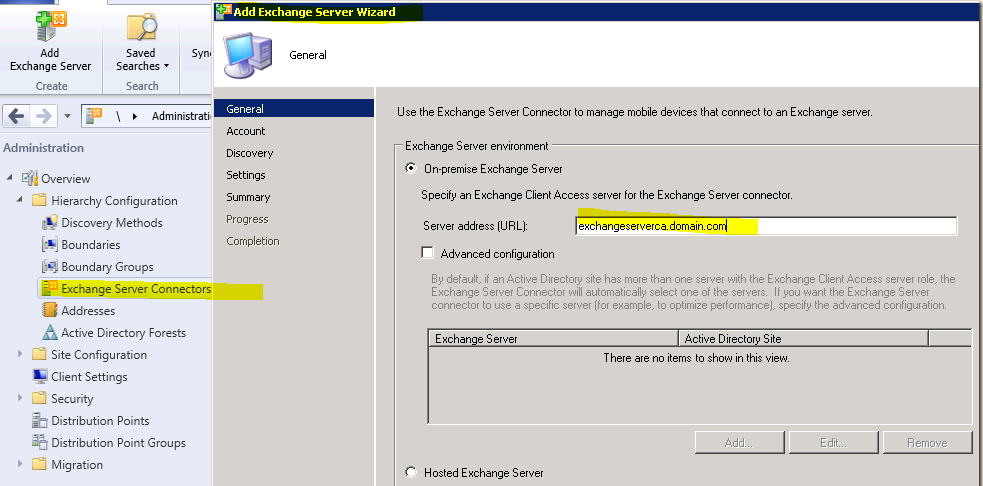Select Addresses in the tree
Image resolution: width=983 pixels, height=486 pixels.
(88, 310)
